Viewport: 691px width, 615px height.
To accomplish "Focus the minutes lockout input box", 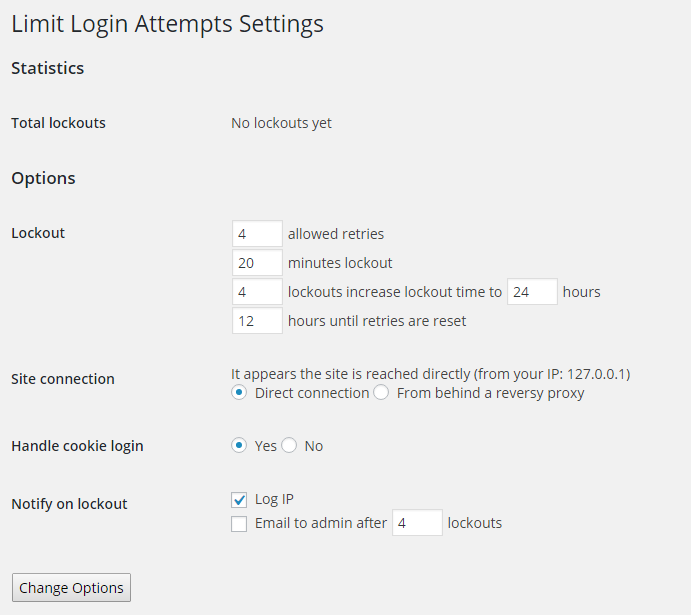I will 257,263.
